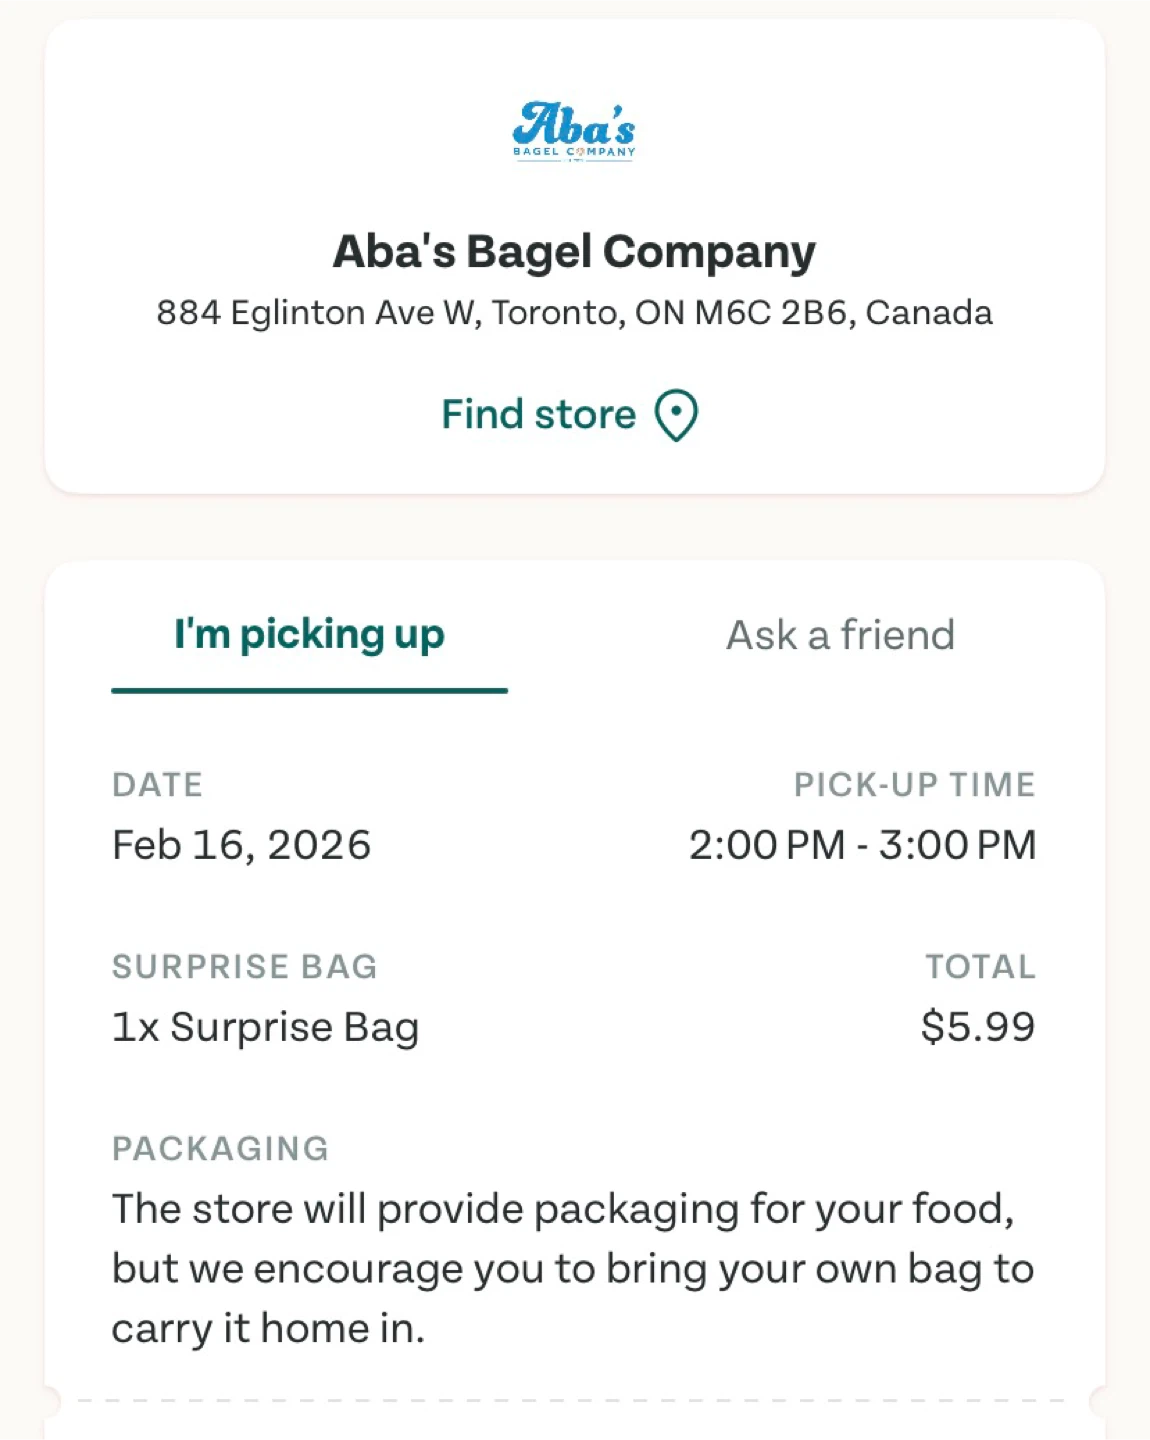The width and height of the screenshot is (1150, 1440).
Task: Click the TOTAL label
Action: (x=980, y=967)
